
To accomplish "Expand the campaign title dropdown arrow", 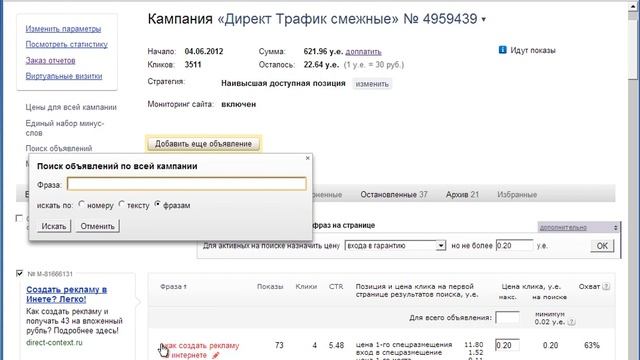I will (x=484, y=20).
